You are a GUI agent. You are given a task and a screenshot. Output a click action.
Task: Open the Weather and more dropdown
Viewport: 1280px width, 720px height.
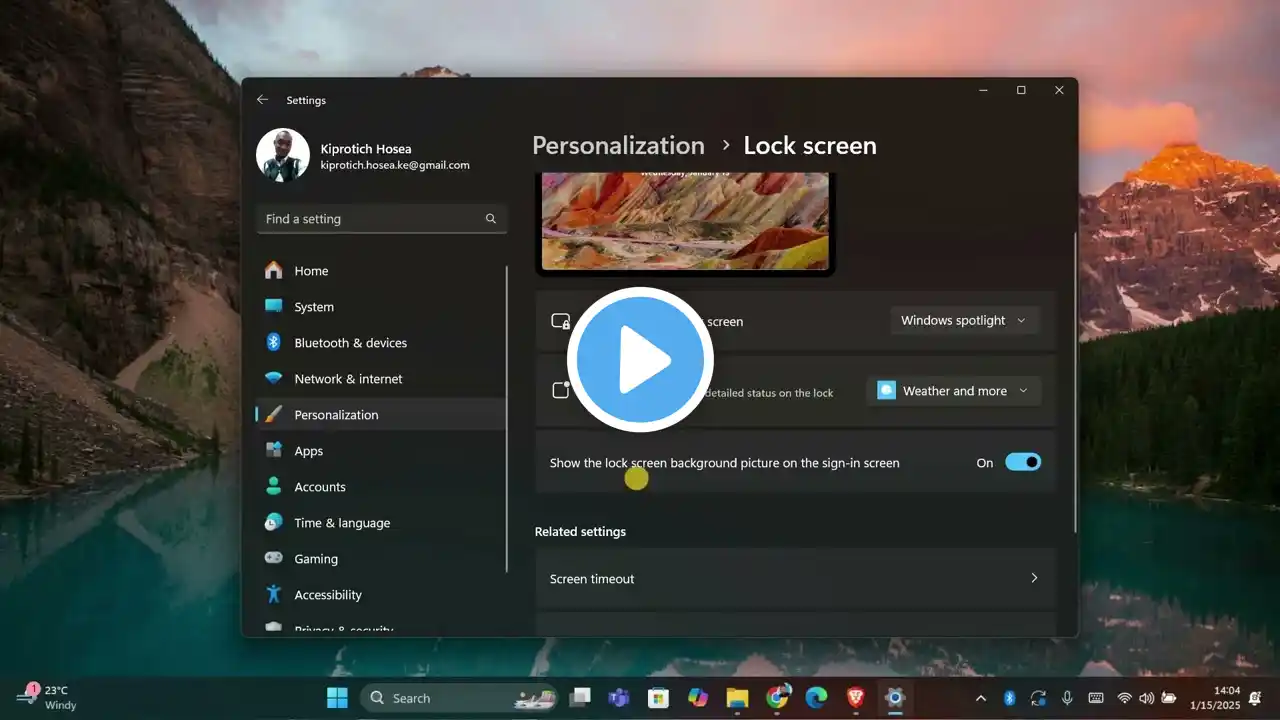[953, 391]
